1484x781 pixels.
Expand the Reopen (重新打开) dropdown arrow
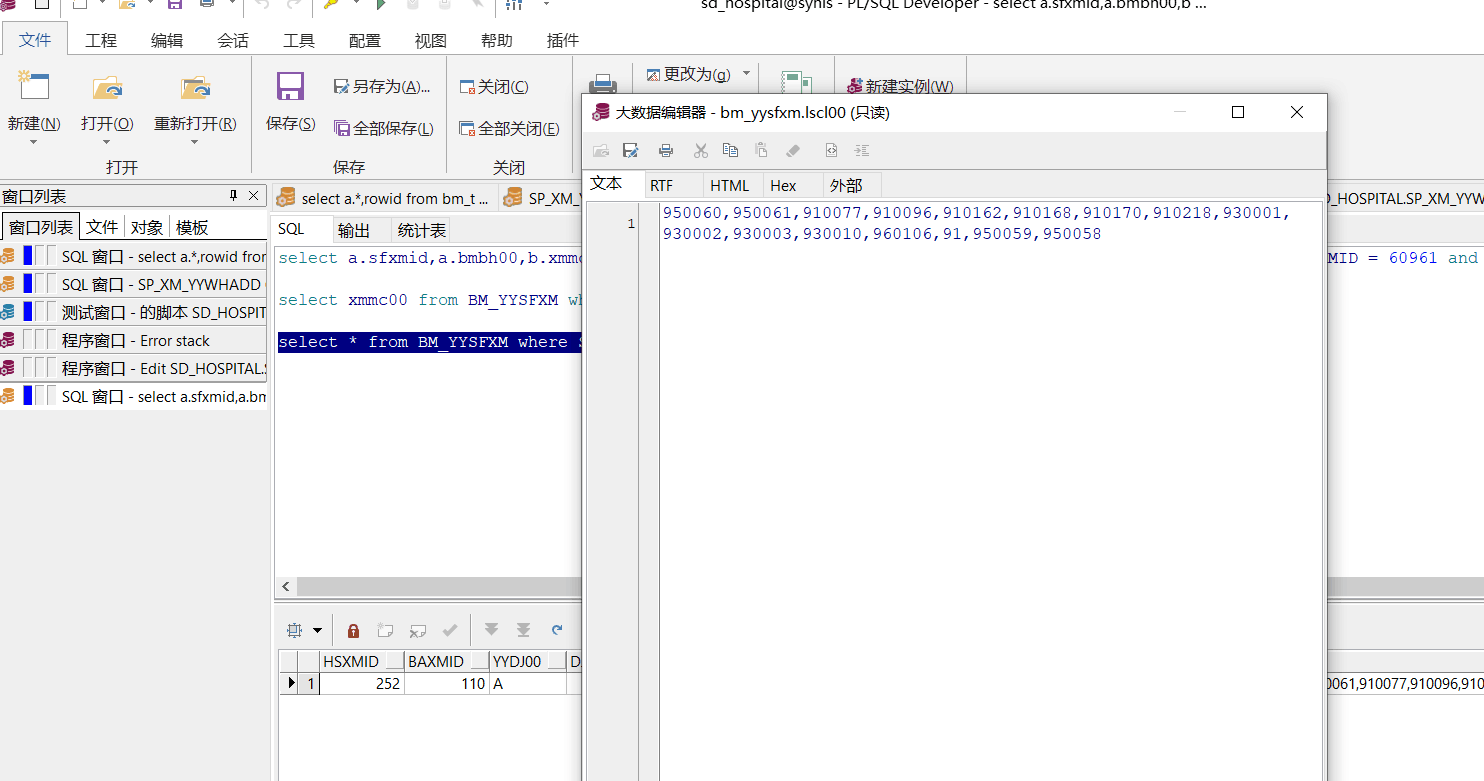[195, 142]
